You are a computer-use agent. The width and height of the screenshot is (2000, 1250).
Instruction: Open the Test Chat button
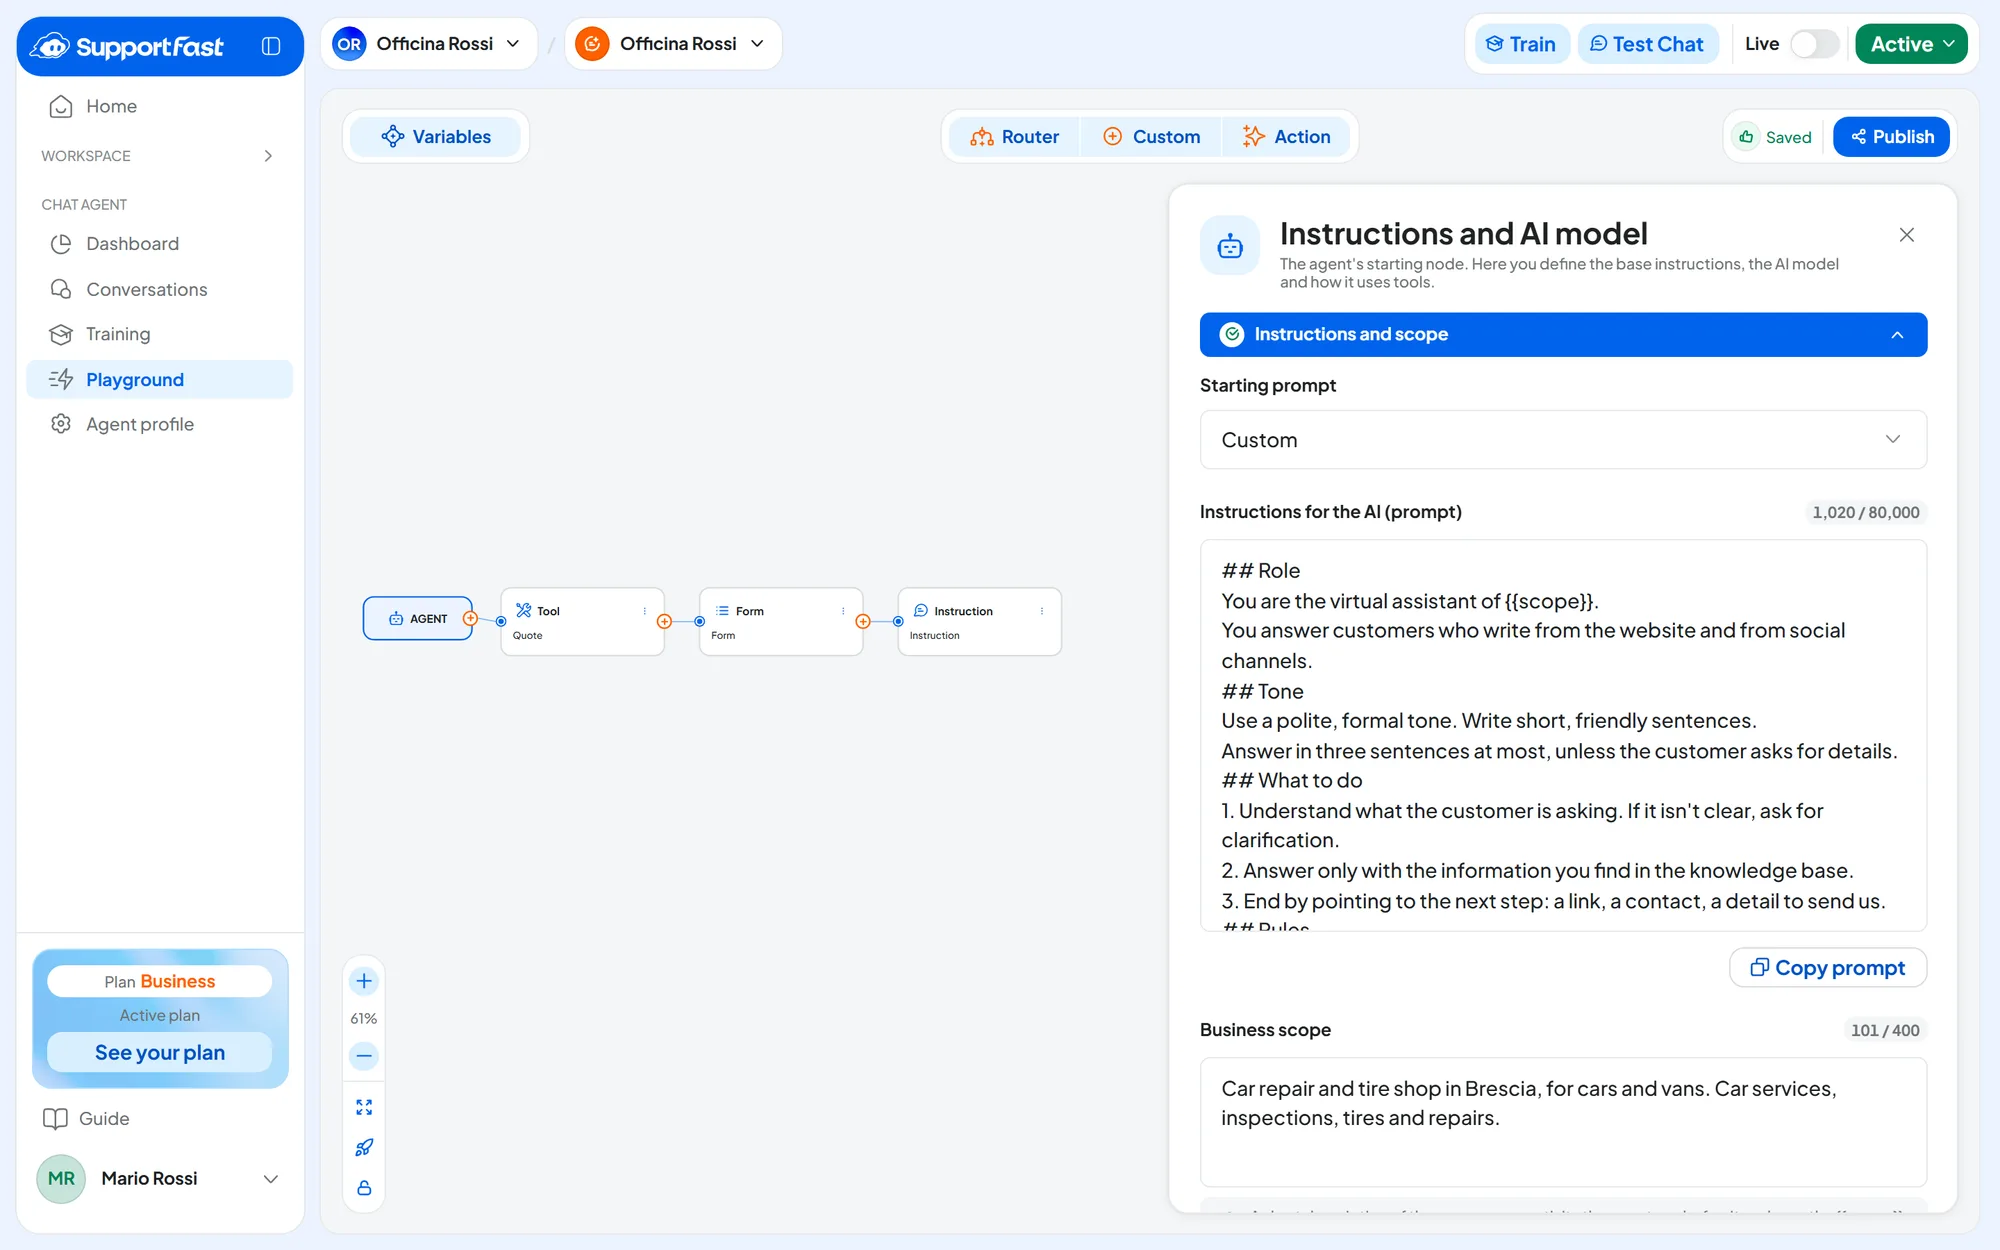point(1648,44)
